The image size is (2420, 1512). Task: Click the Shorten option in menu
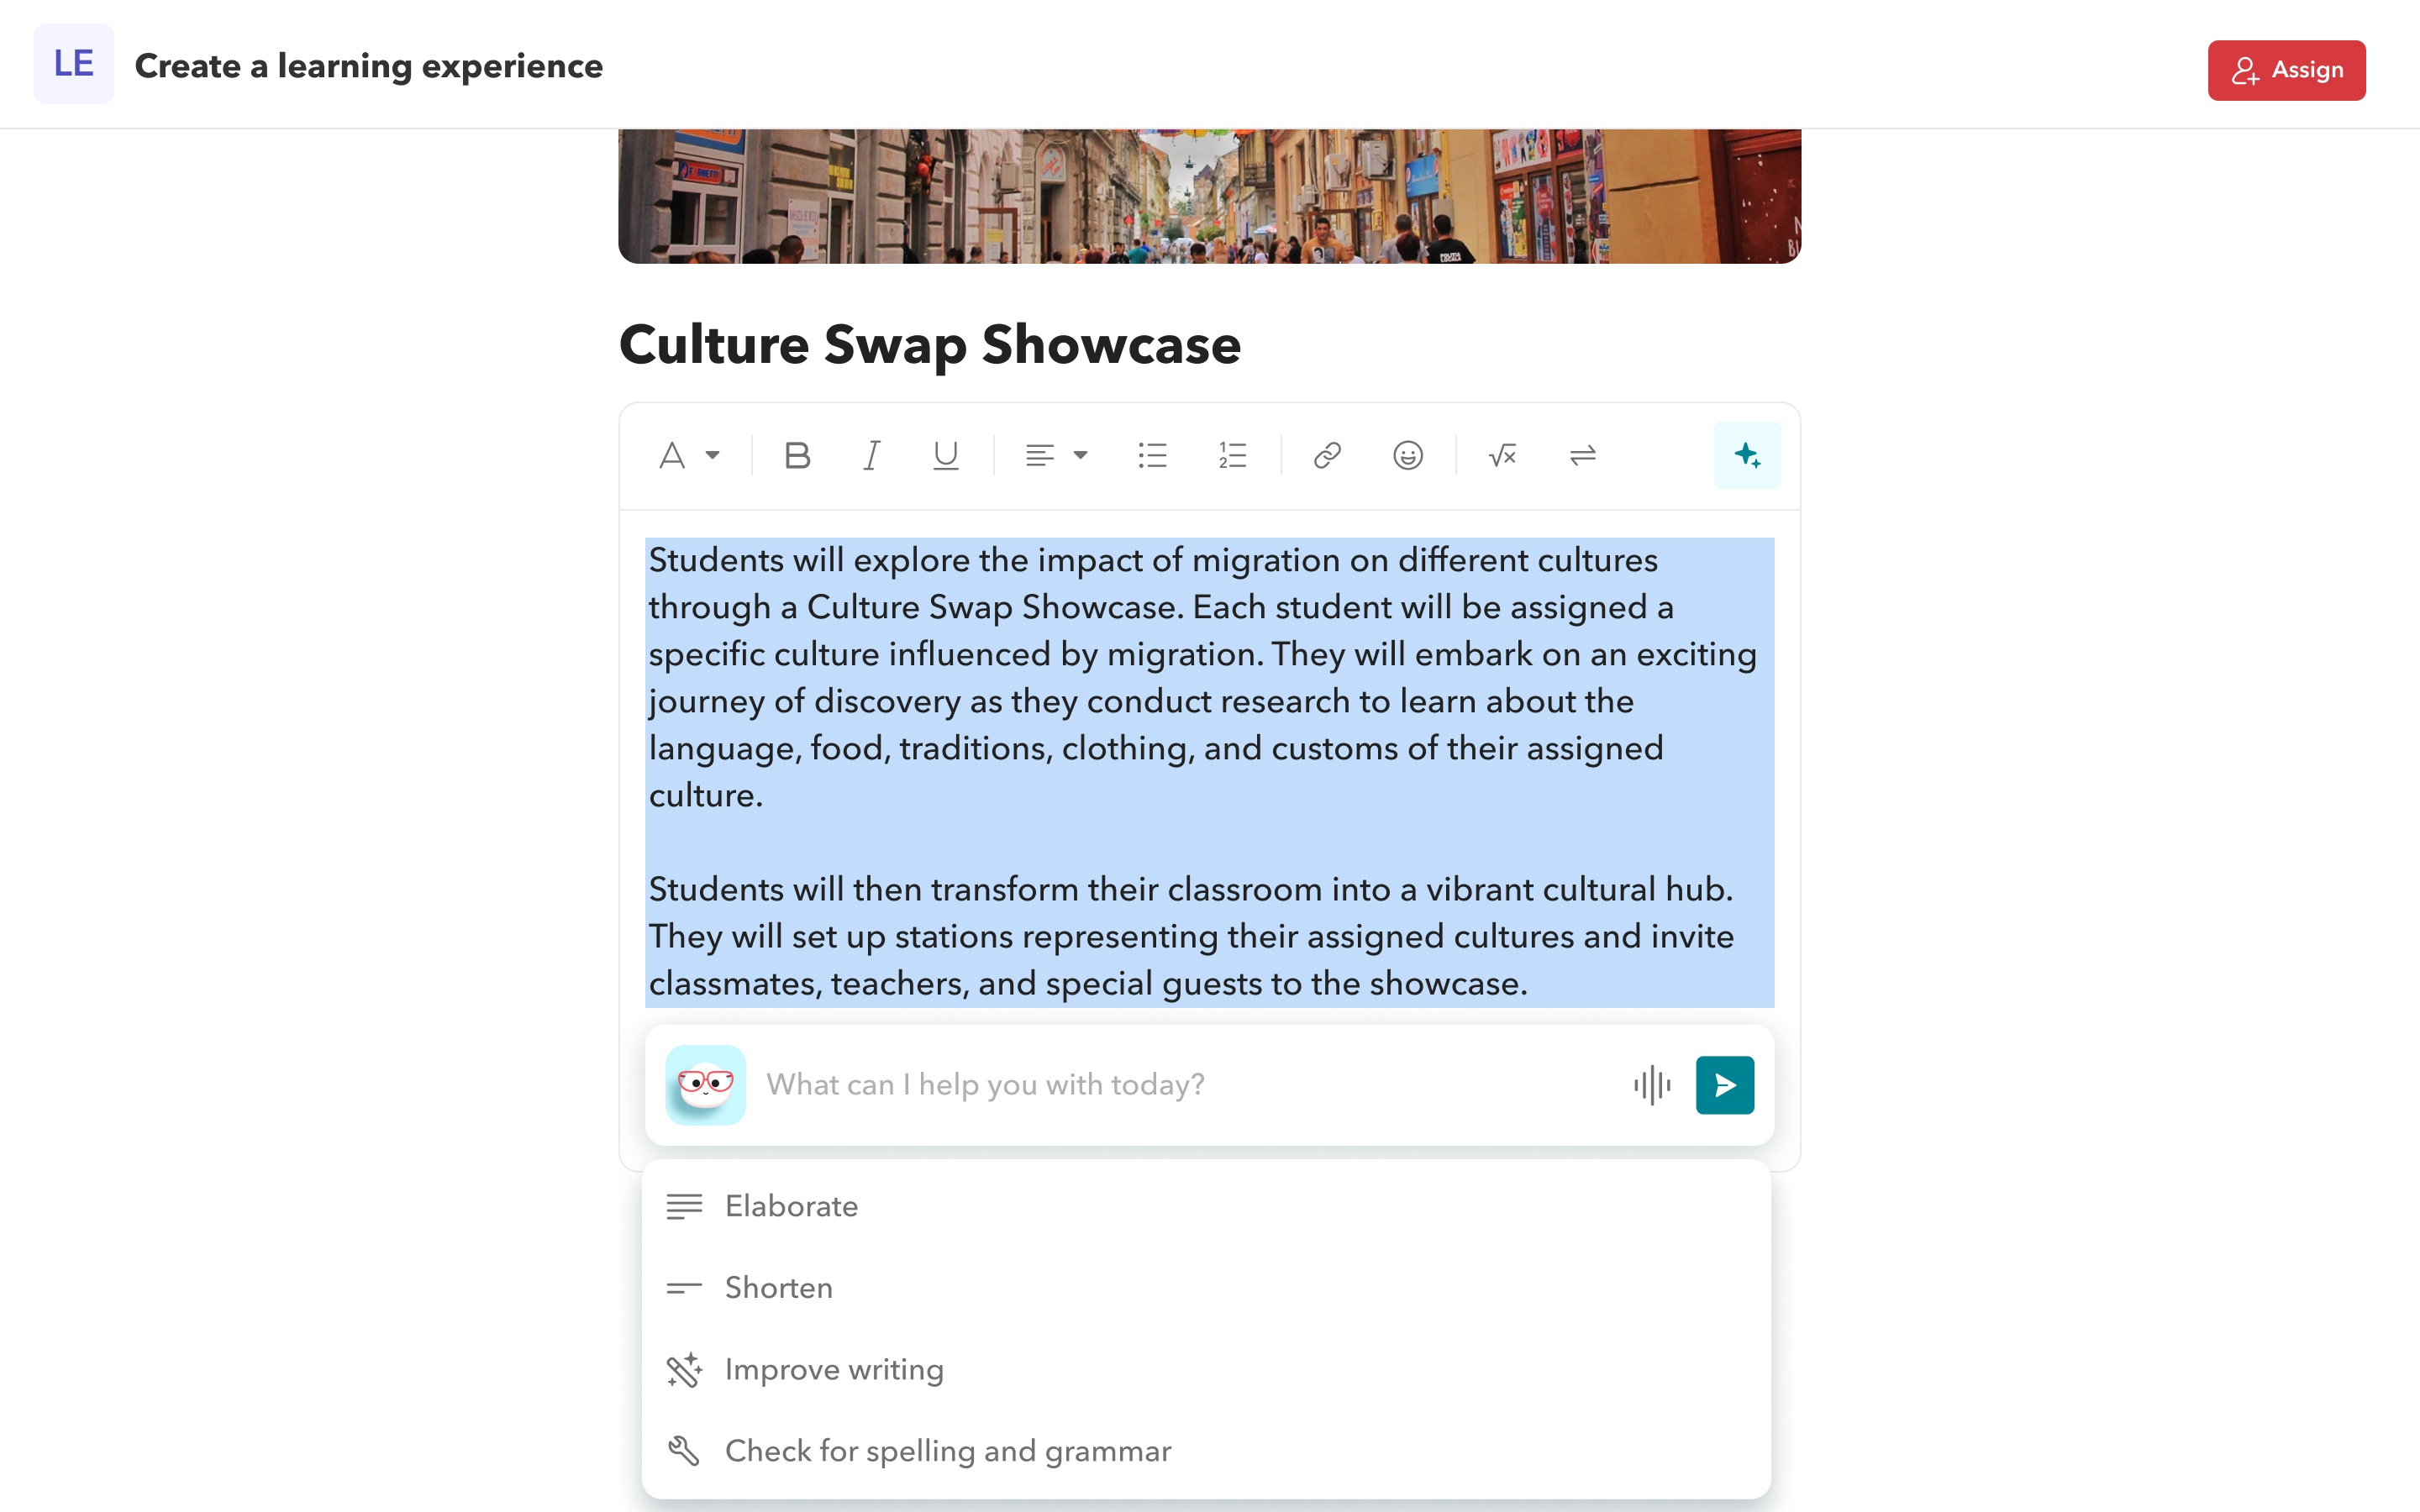coord(779,1287)
